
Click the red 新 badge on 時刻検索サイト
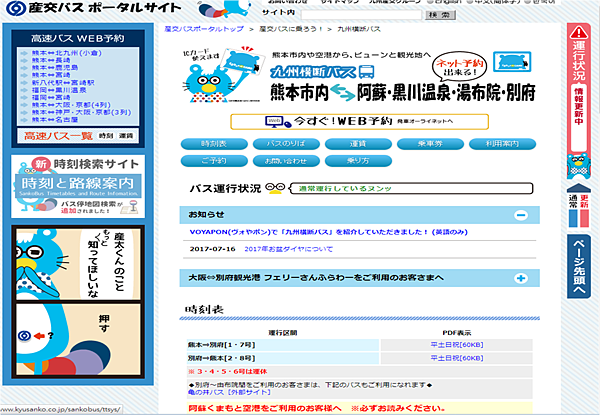tap(41, 164)
